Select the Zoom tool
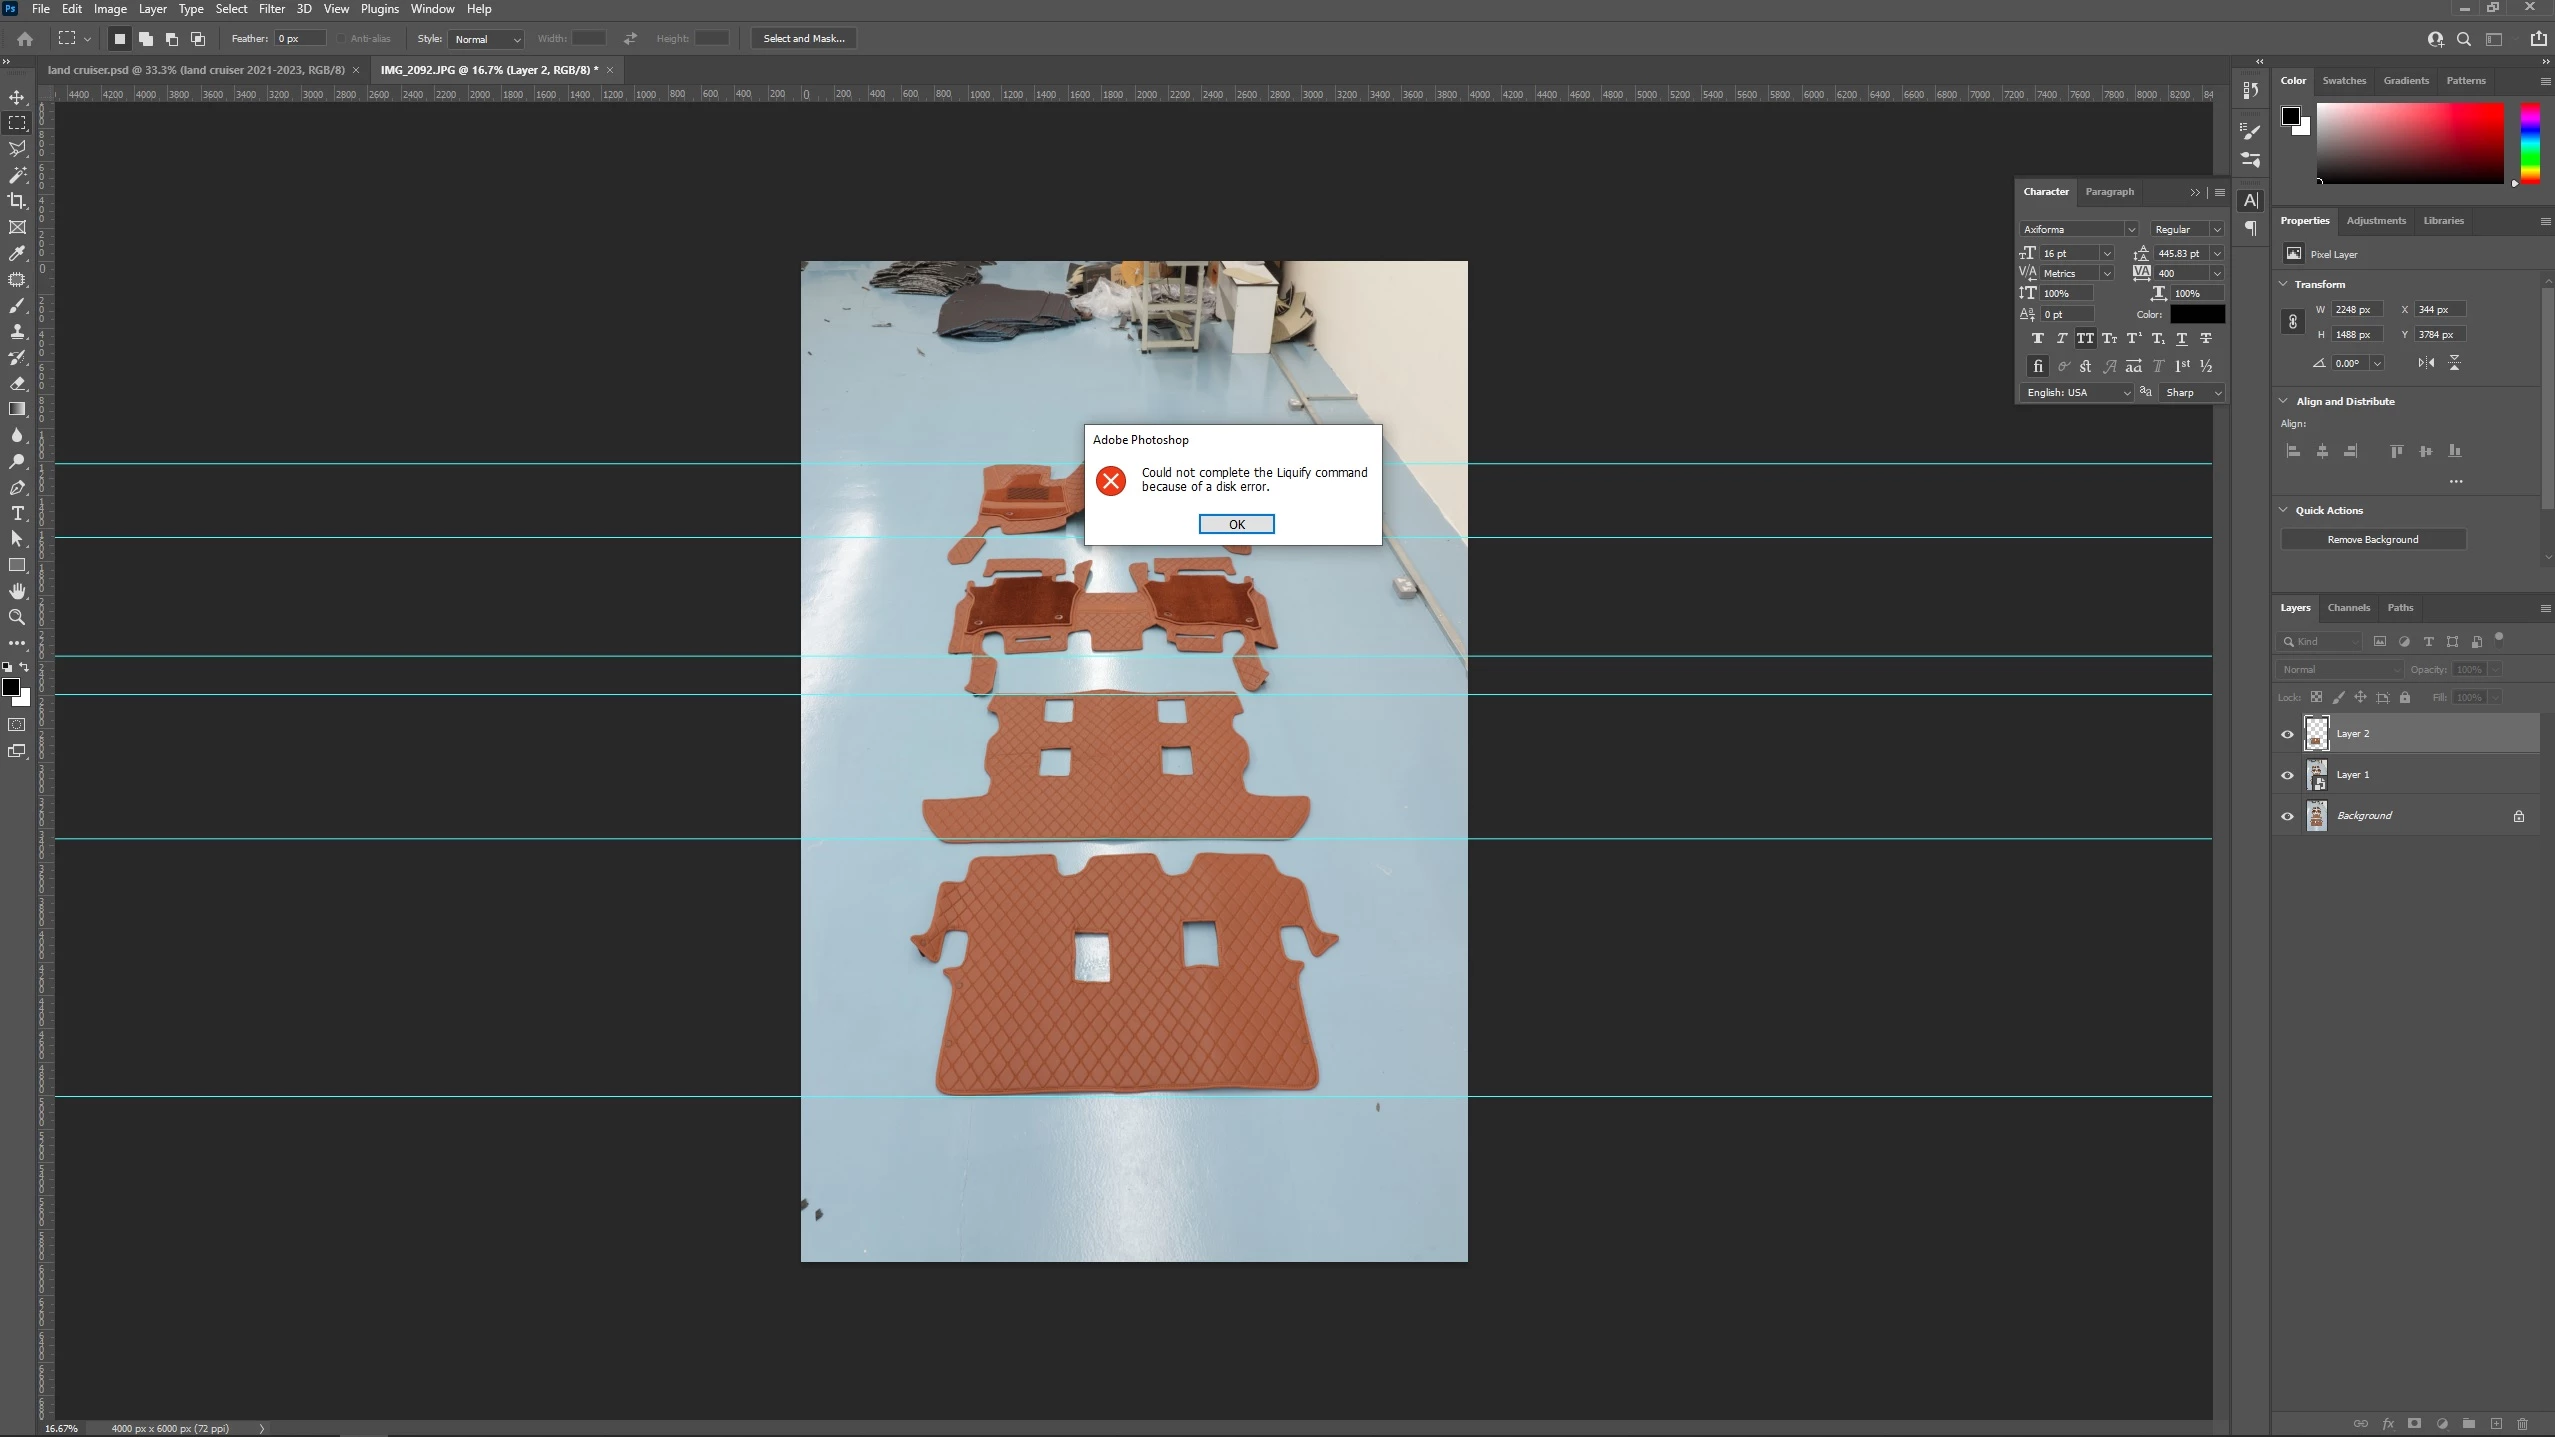 coord(17,617)
